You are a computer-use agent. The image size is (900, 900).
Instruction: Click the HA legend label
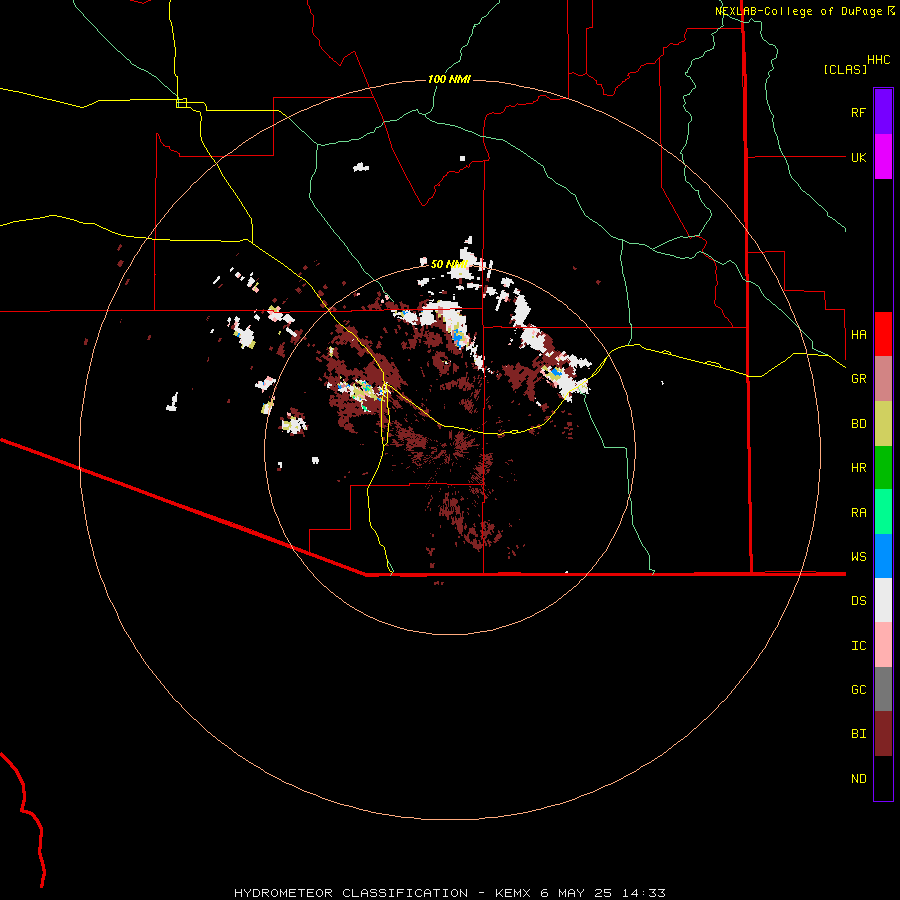pos(858,334)
